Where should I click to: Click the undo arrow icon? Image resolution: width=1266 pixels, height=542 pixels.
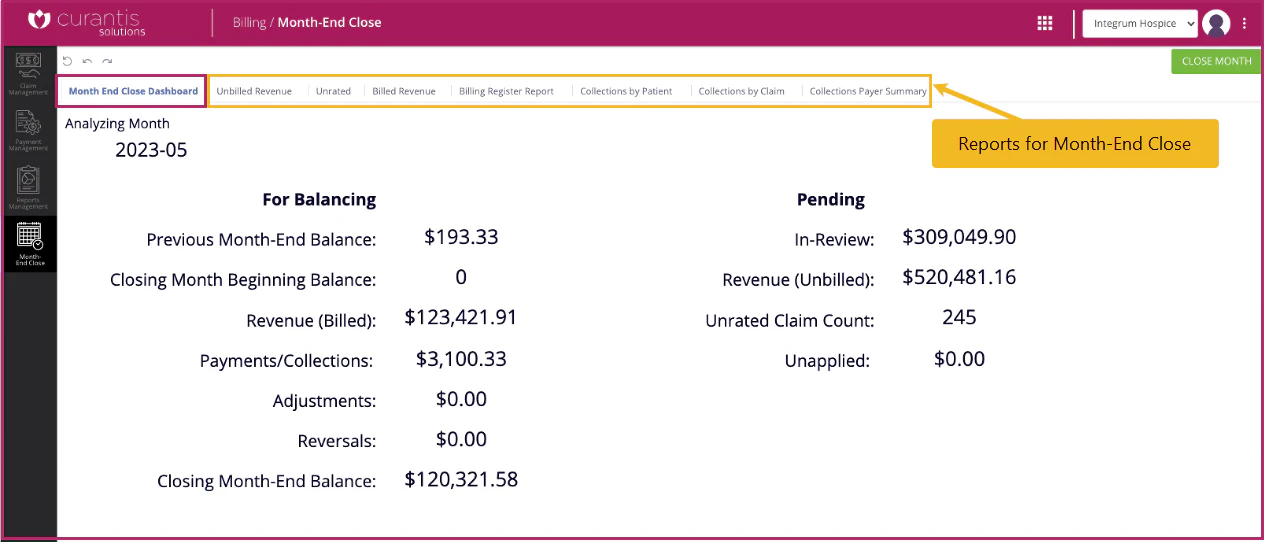point(87,61)
